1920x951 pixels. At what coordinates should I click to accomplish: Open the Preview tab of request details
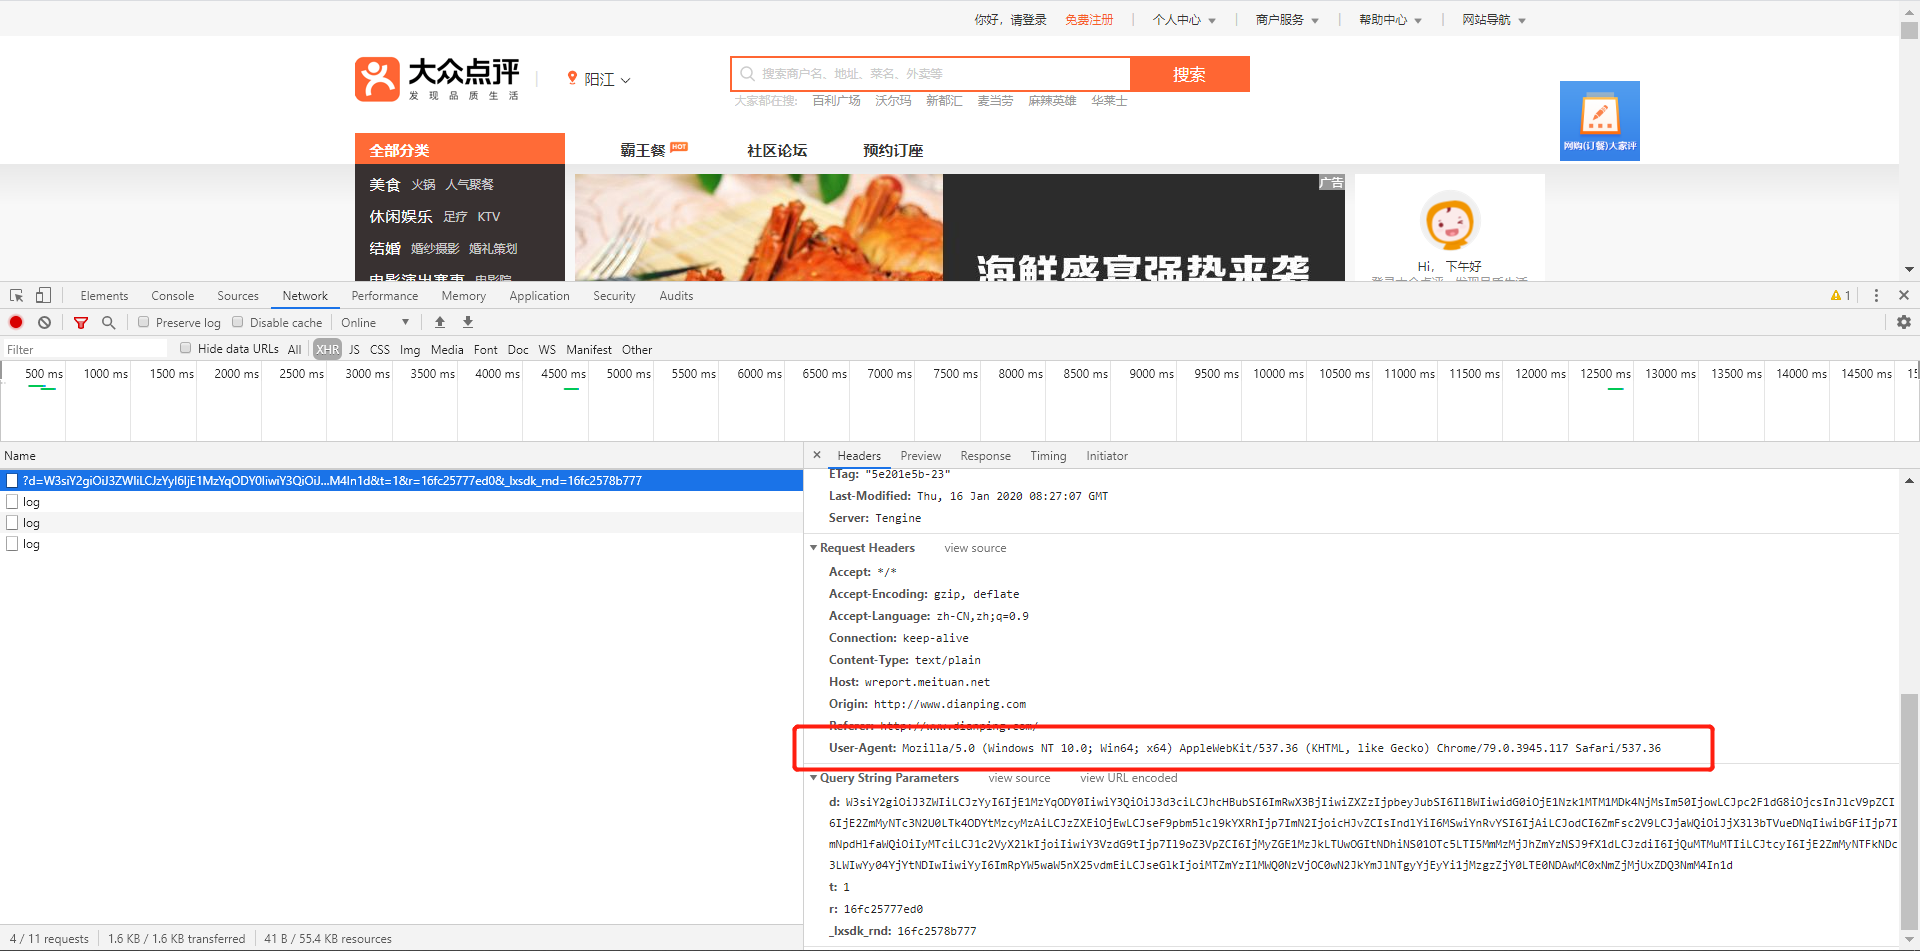click(x=921, y=456)
